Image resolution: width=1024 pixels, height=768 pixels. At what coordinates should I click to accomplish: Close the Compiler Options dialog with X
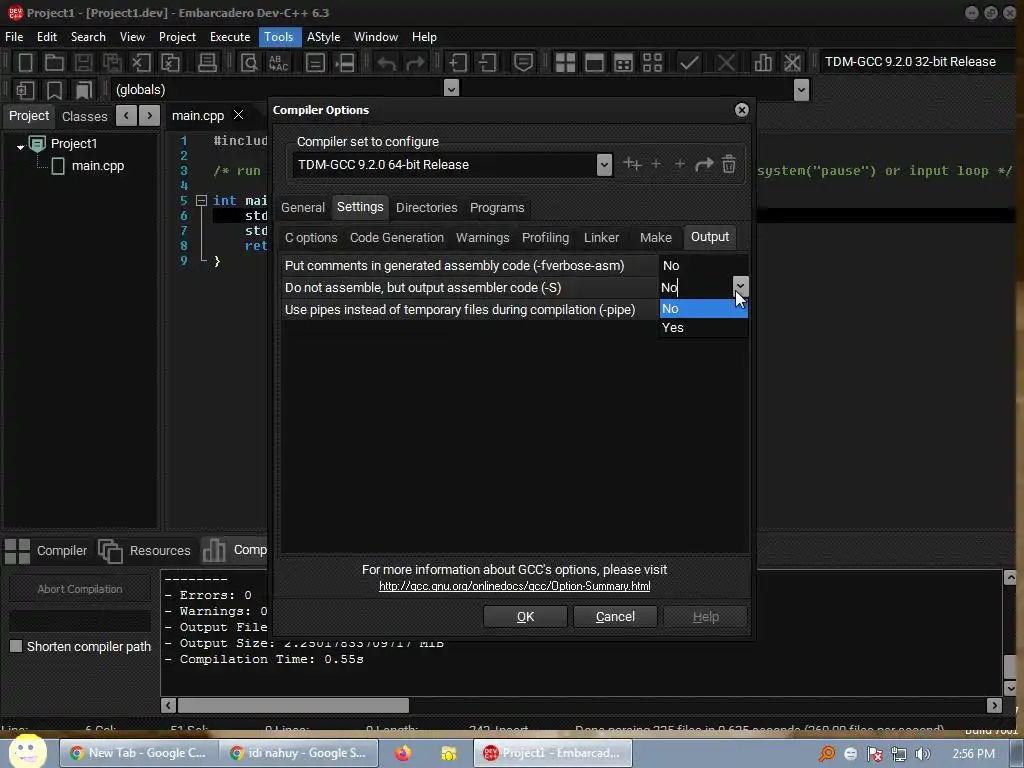click(x=741, y=110)
